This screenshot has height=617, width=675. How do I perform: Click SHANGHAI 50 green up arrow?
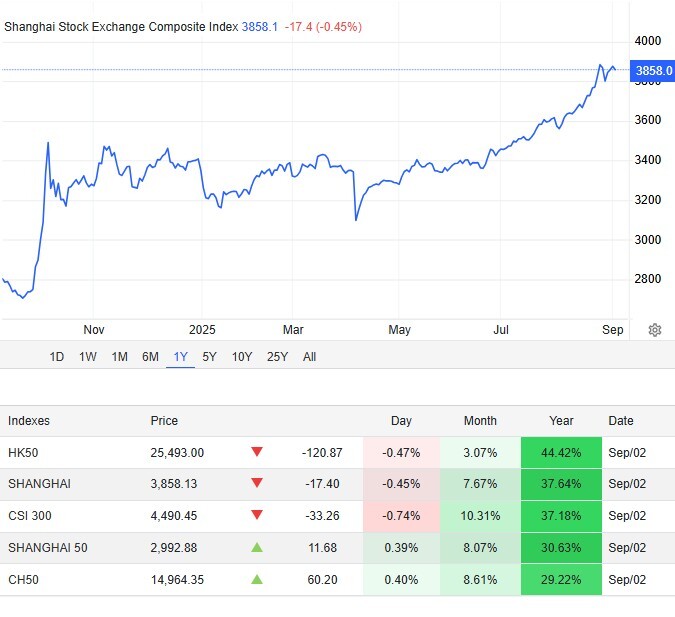257,547
